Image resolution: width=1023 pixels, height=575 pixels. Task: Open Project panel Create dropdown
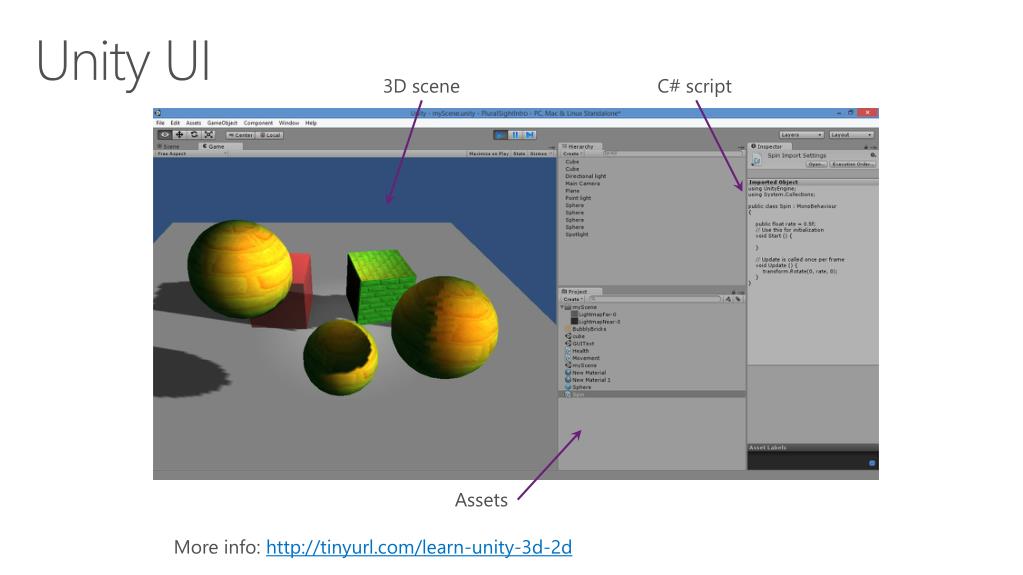[572, 299]
